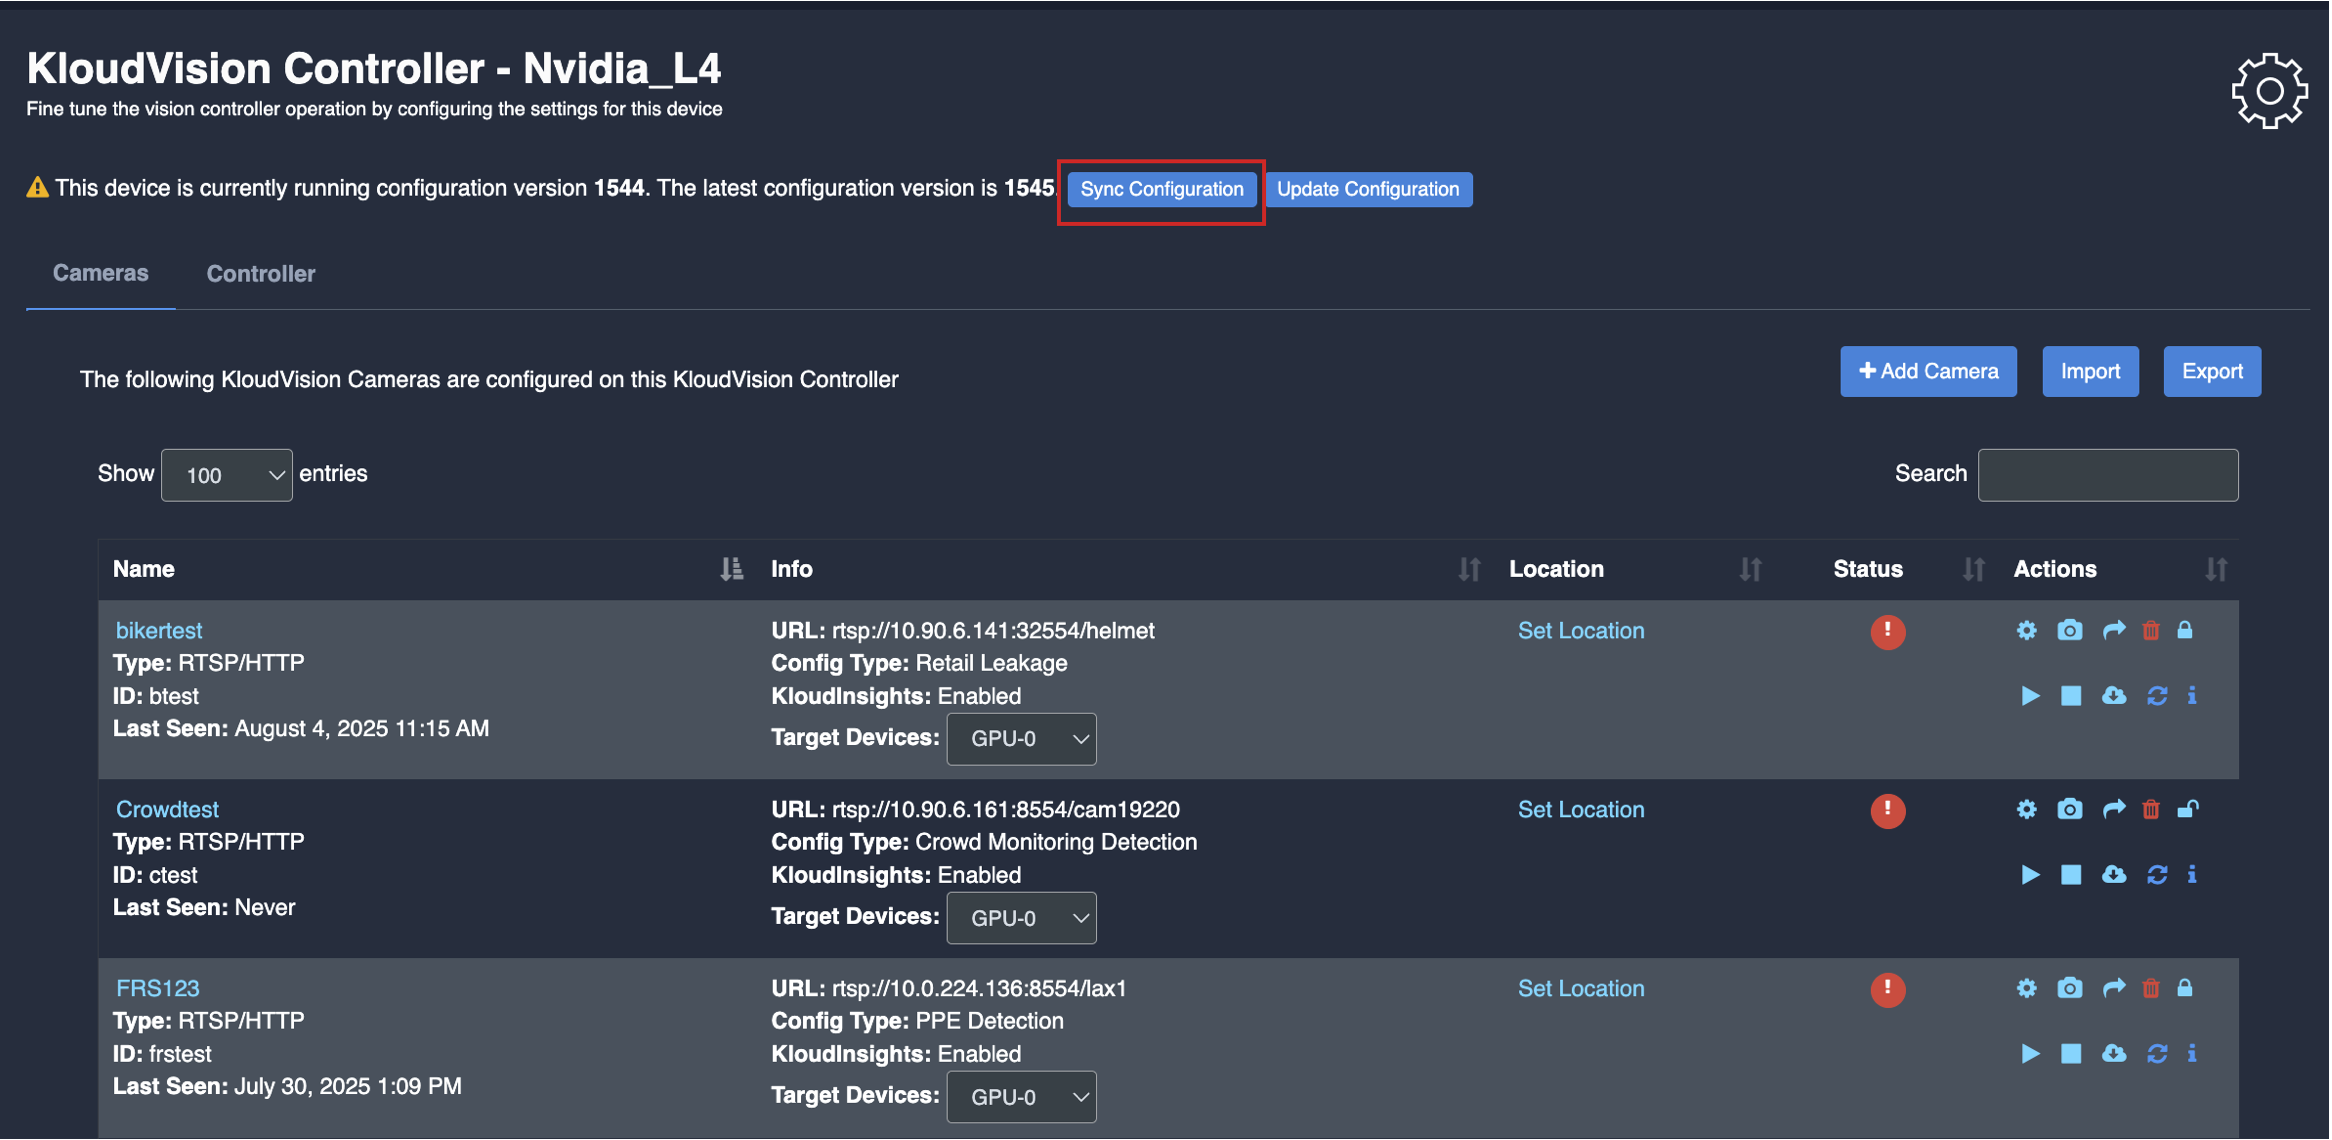Sort table by Name column
Viewport: 2332px width, 1140px height.
click(732, 569)
